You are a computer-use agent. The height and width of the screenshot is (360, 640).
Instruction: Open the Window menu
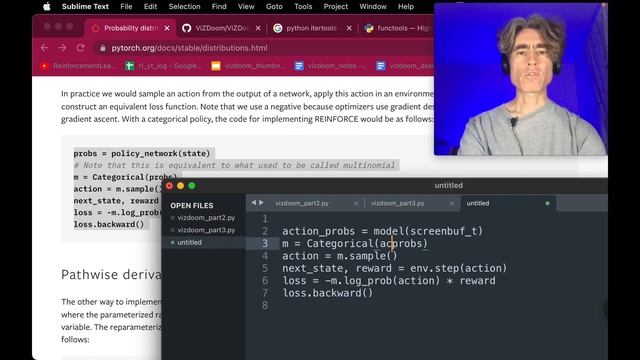373,7
